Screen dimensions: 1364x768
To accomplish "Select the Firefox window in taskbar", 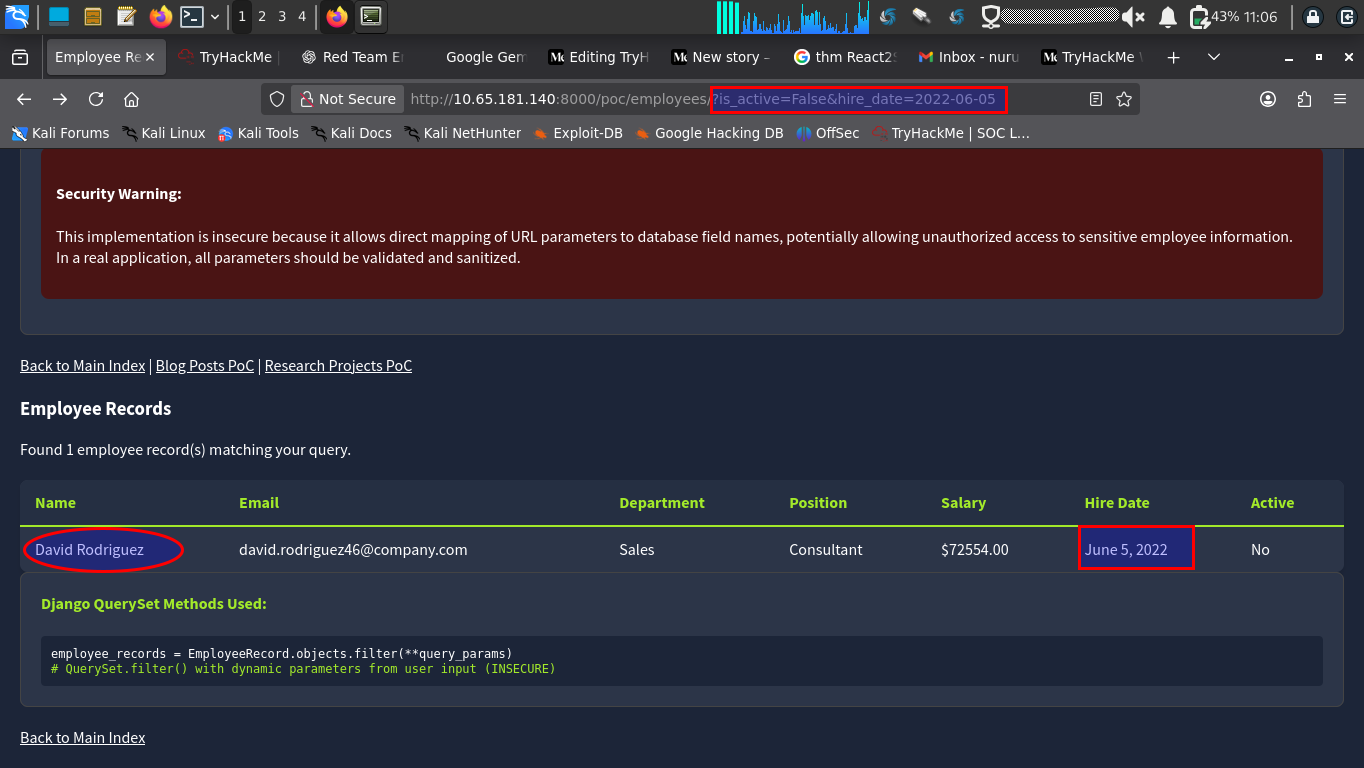I will click(337, 16).
